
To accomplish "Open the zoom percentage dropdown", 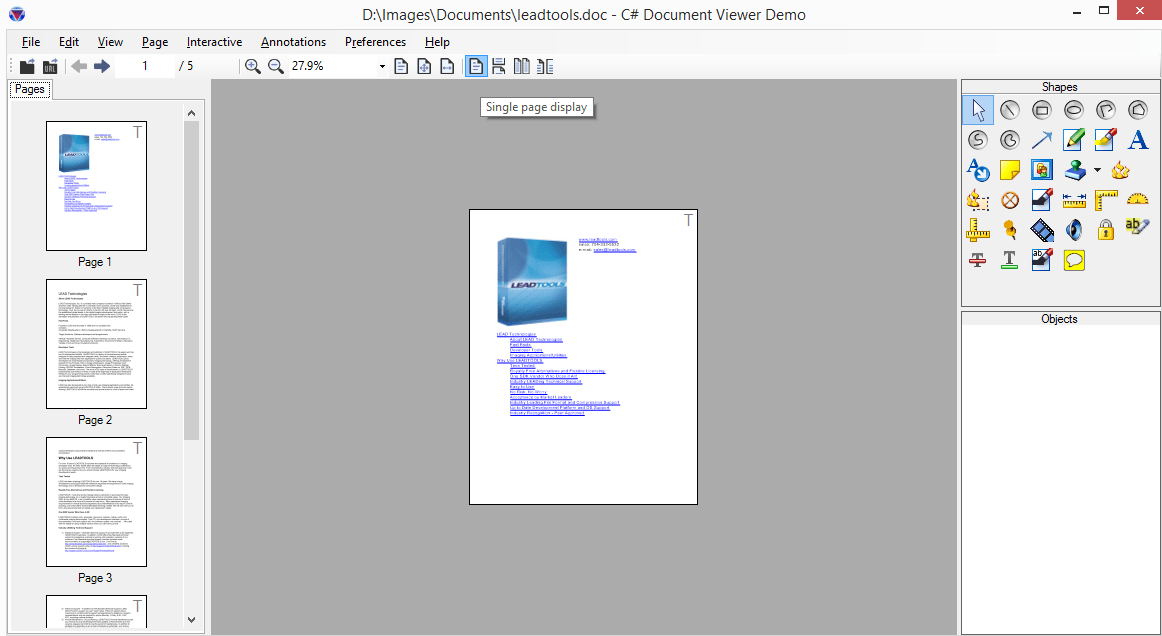I will coord(383,66).
